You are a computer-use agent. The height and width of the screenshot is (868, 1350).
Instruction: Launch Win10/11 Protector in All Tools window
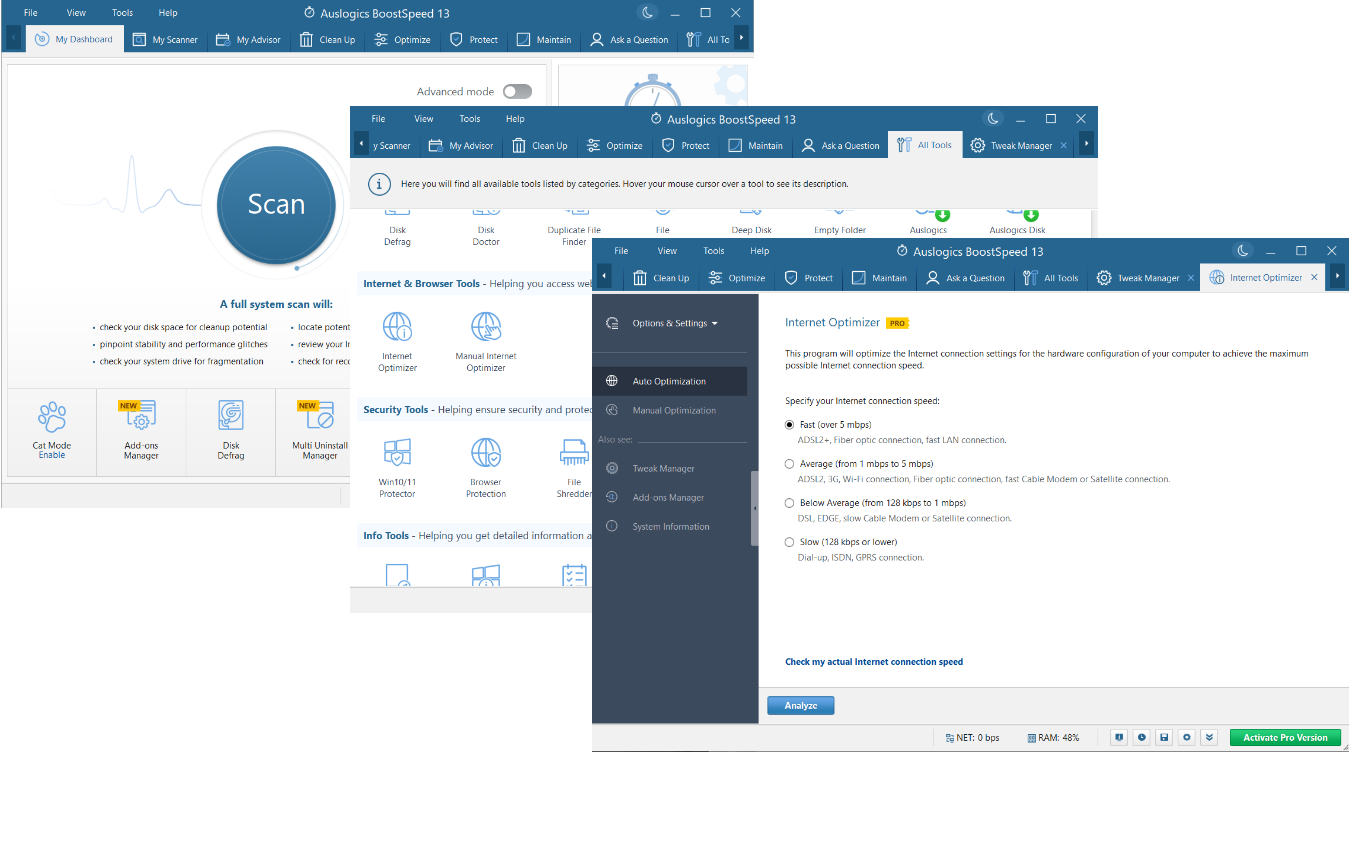pos(397,467)
